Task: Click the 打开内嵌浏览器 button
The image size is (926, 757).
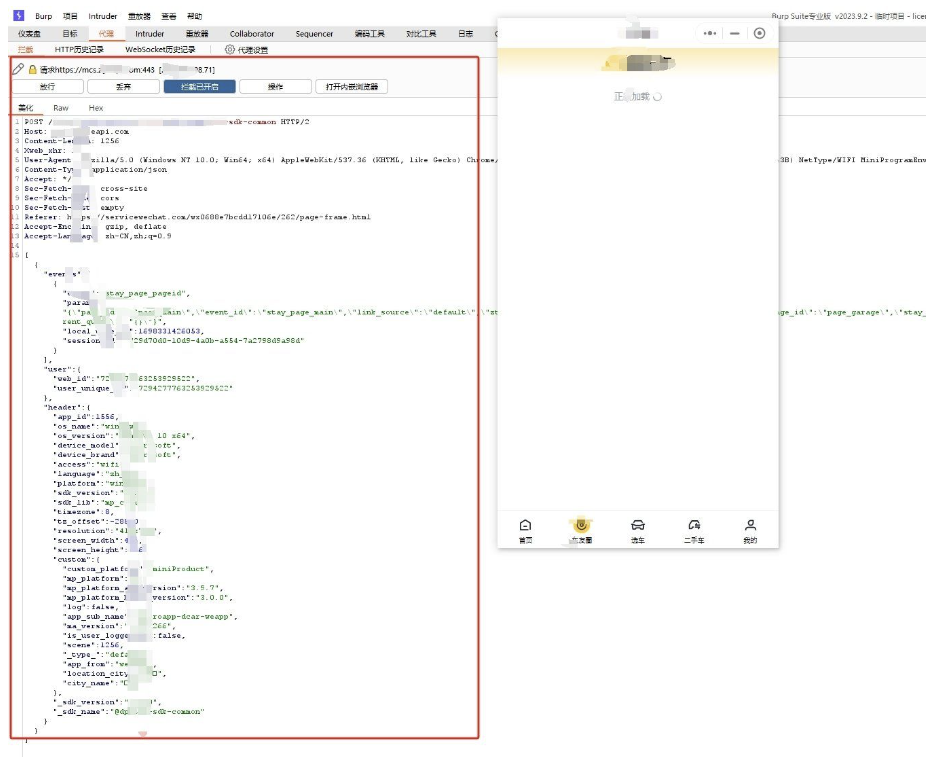Action: [352, 87]
